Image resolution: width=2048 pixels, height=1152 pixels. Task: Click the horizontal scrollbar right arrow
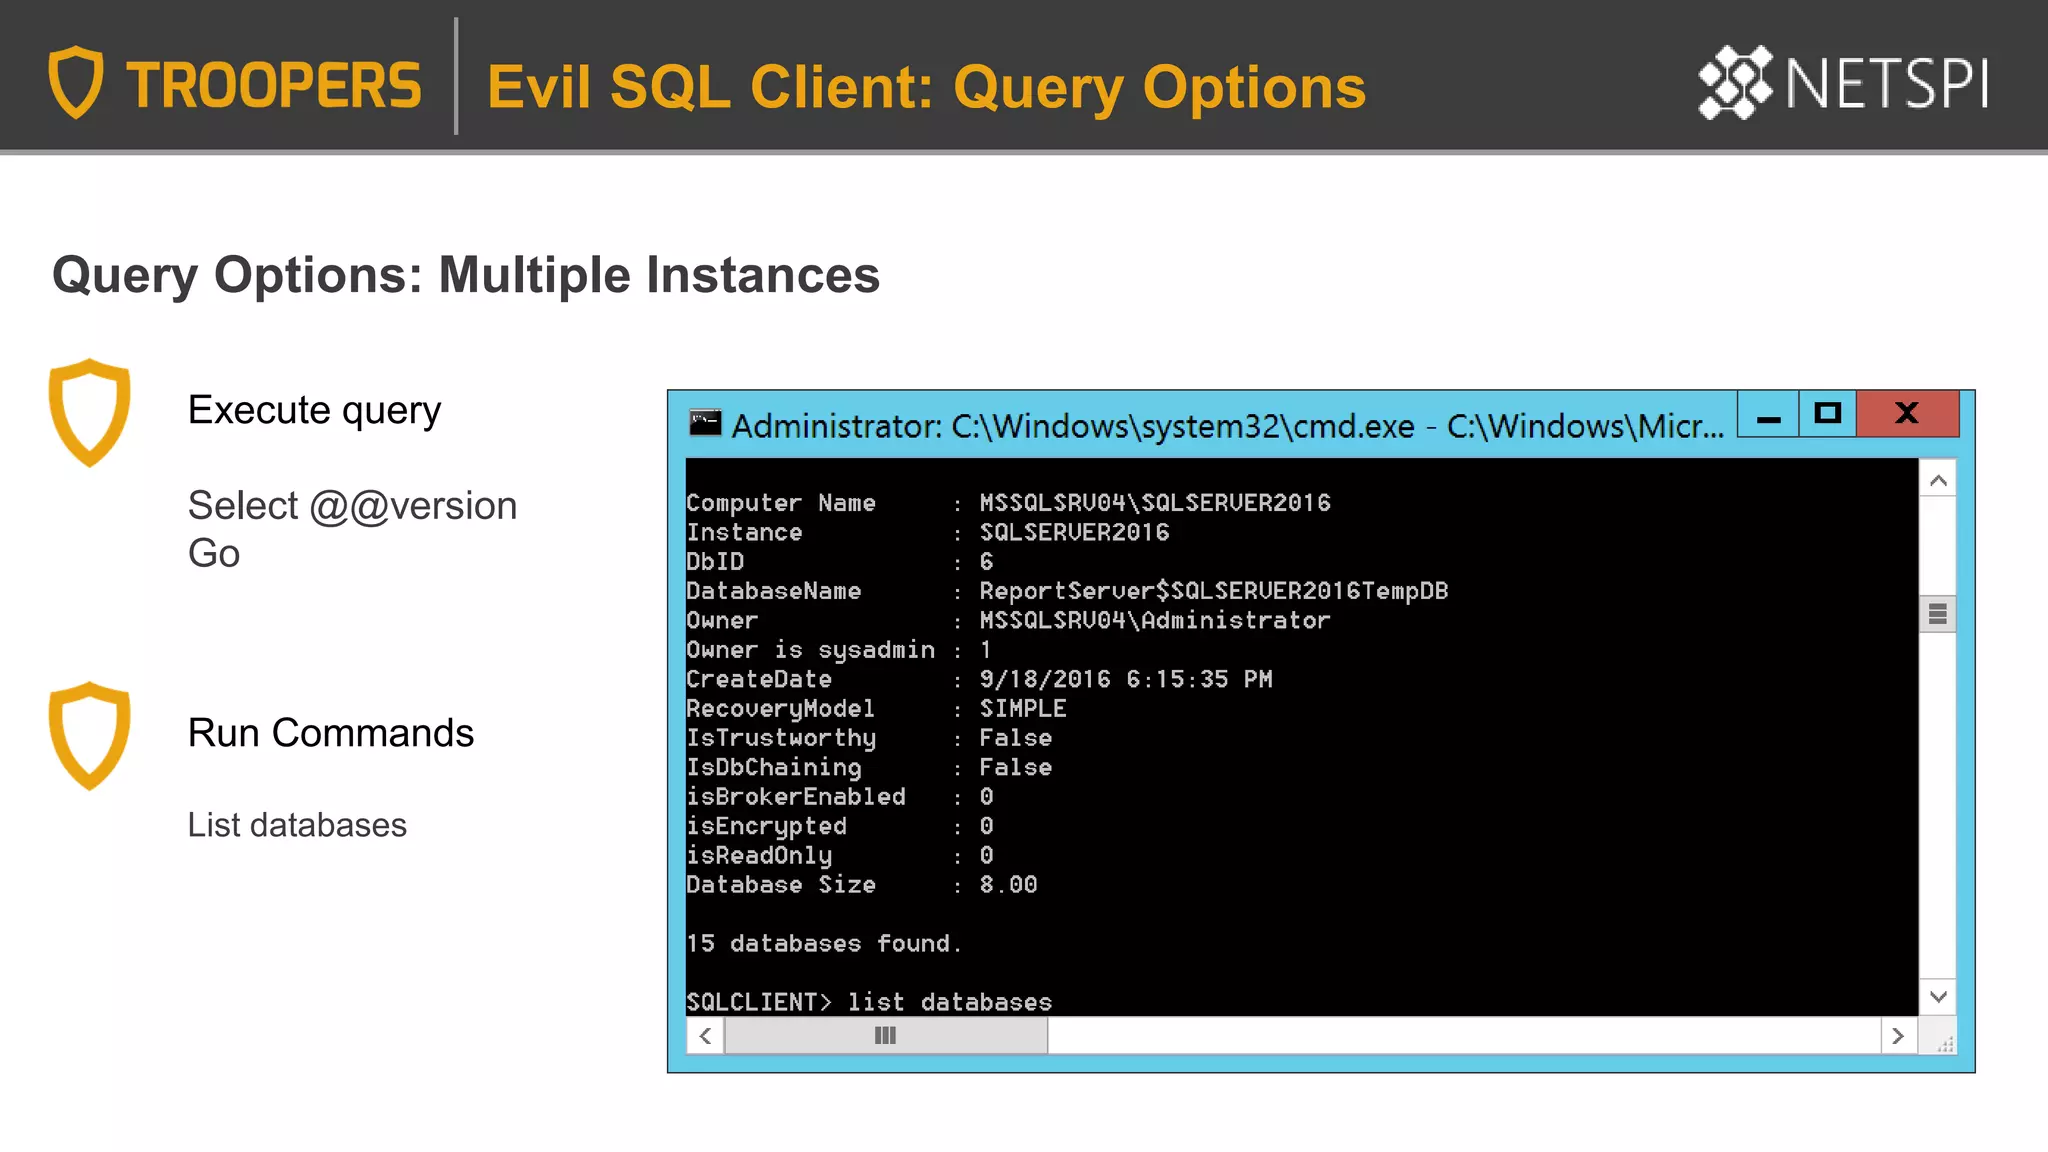[x=1898, y=1036]
